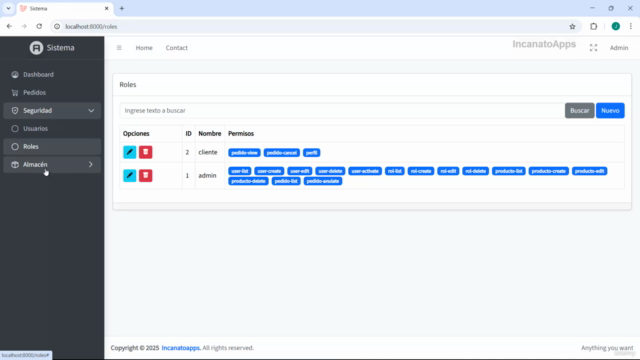Click the Sistema brand link
The image size is (640, 360).
(52, 48)
